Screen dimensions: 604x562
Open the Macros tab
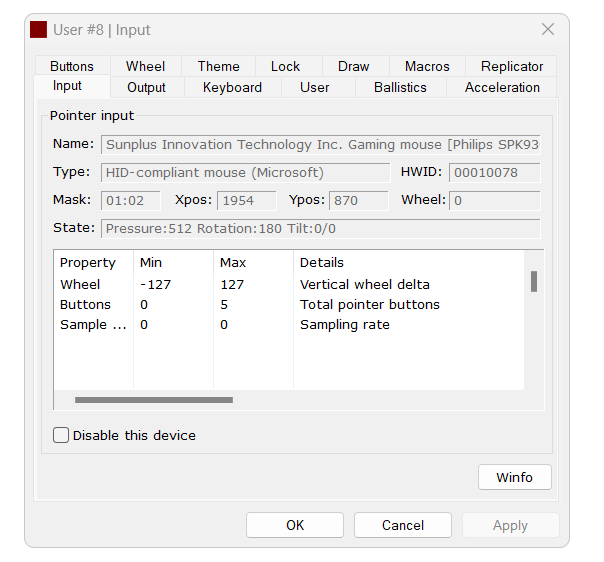[x=427, y=66]
